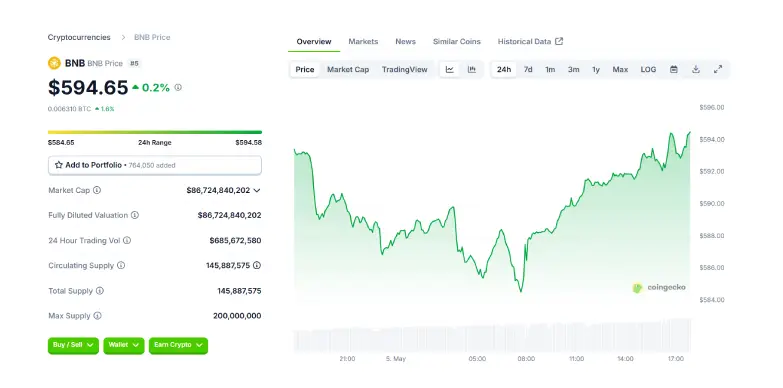Image resolution: width=783 pixels, height=388 pixels.
Task: Click the volume navigator strip below chart
Action: click(492, 335)
